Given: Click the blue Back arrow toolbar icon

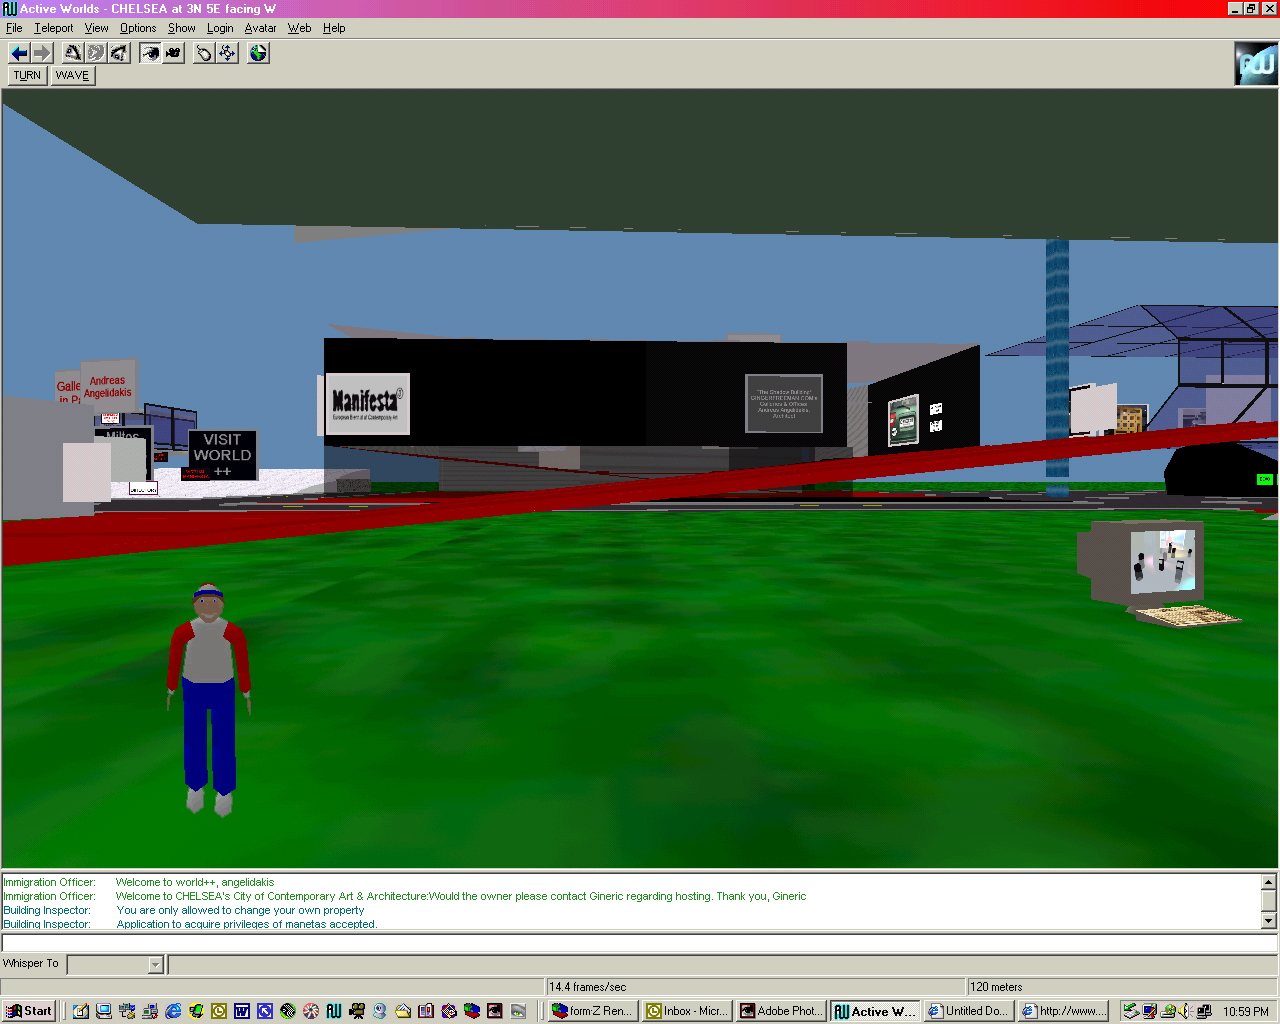Looking at the screenshot, I should [x=19, y=53].
